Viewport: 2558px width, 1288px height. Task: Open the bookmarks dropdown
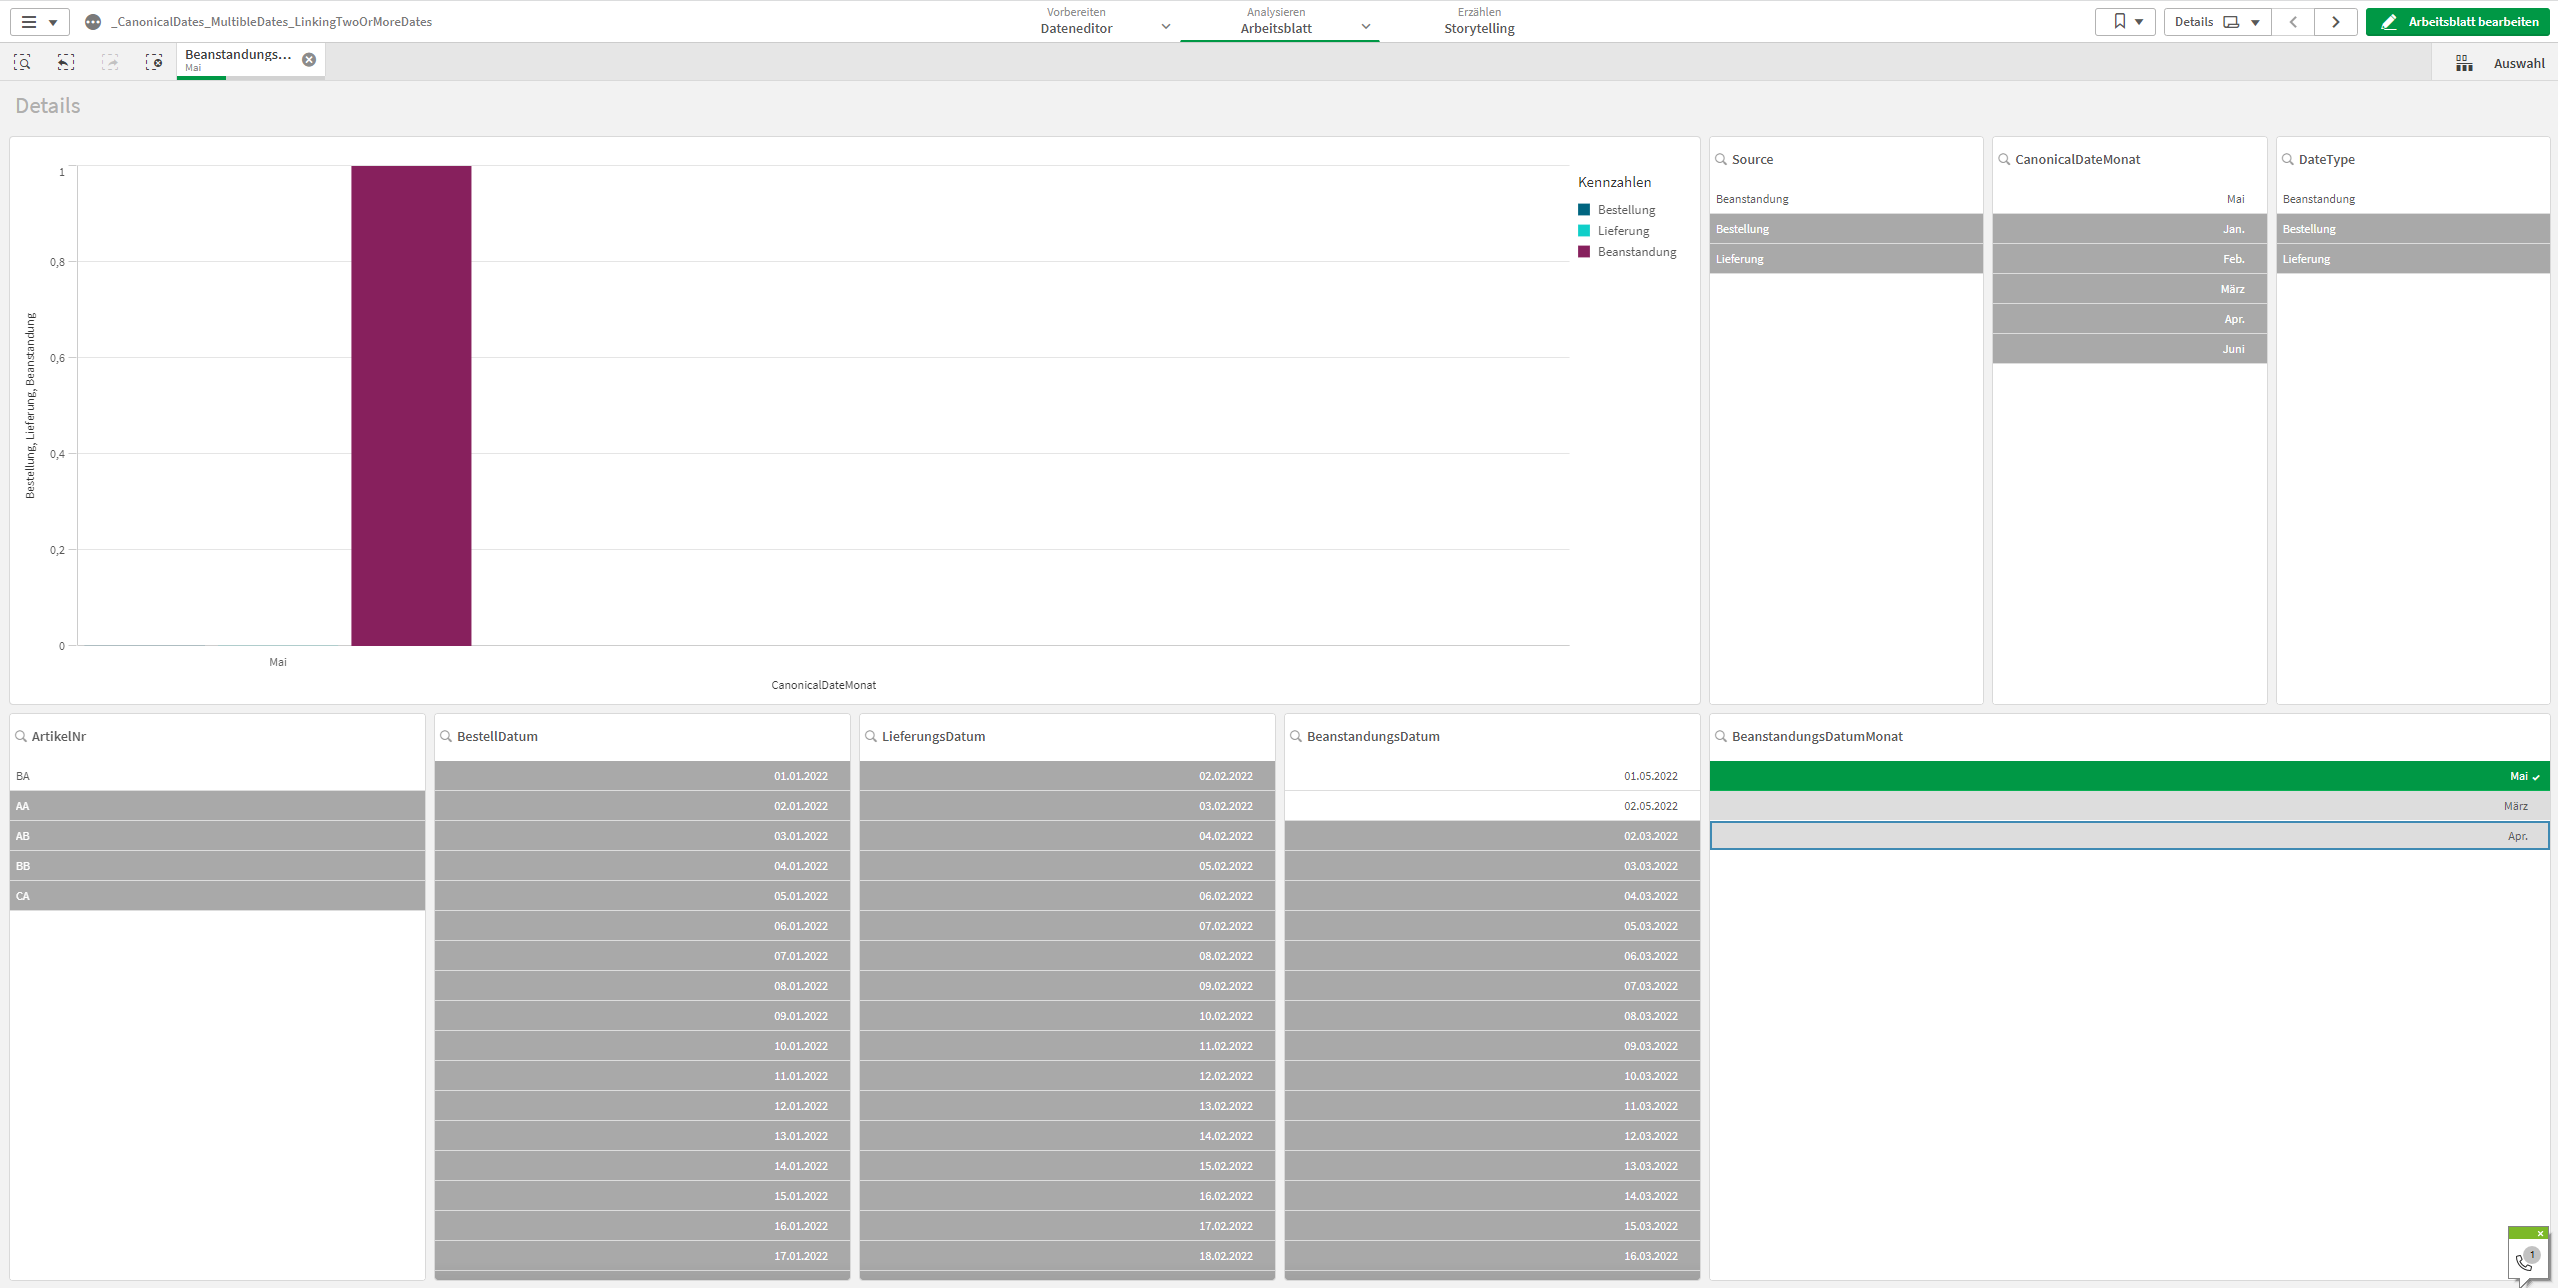click(2125, 22)
